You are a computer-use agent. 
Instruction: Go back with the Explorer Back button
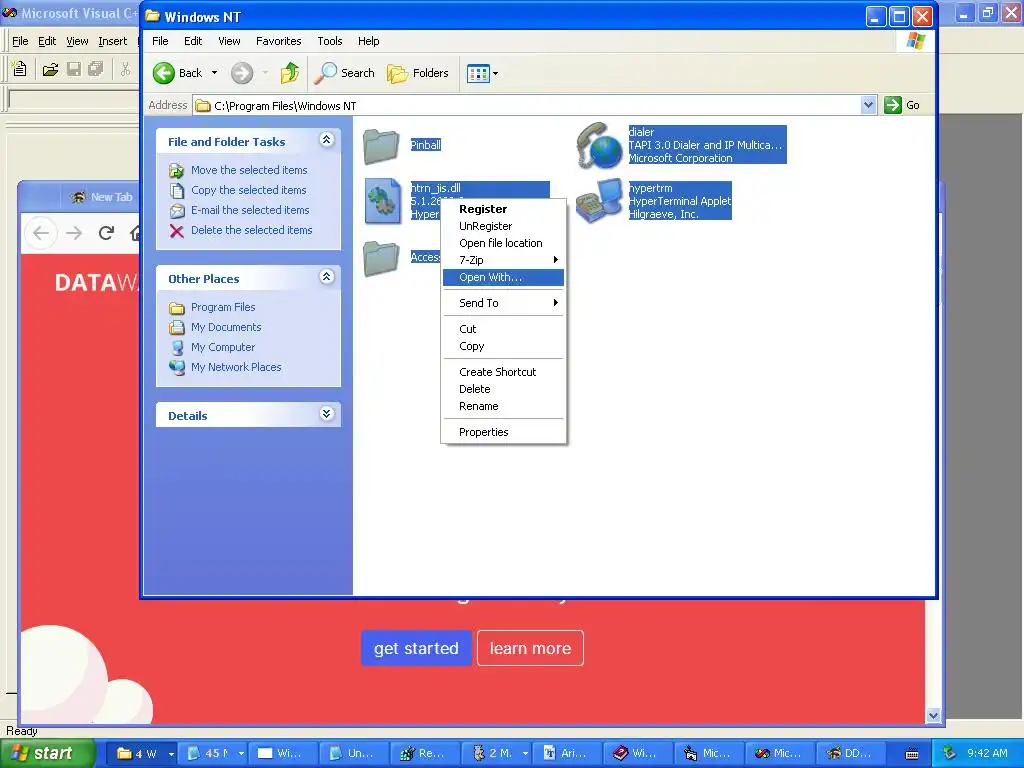coord(178,73)
